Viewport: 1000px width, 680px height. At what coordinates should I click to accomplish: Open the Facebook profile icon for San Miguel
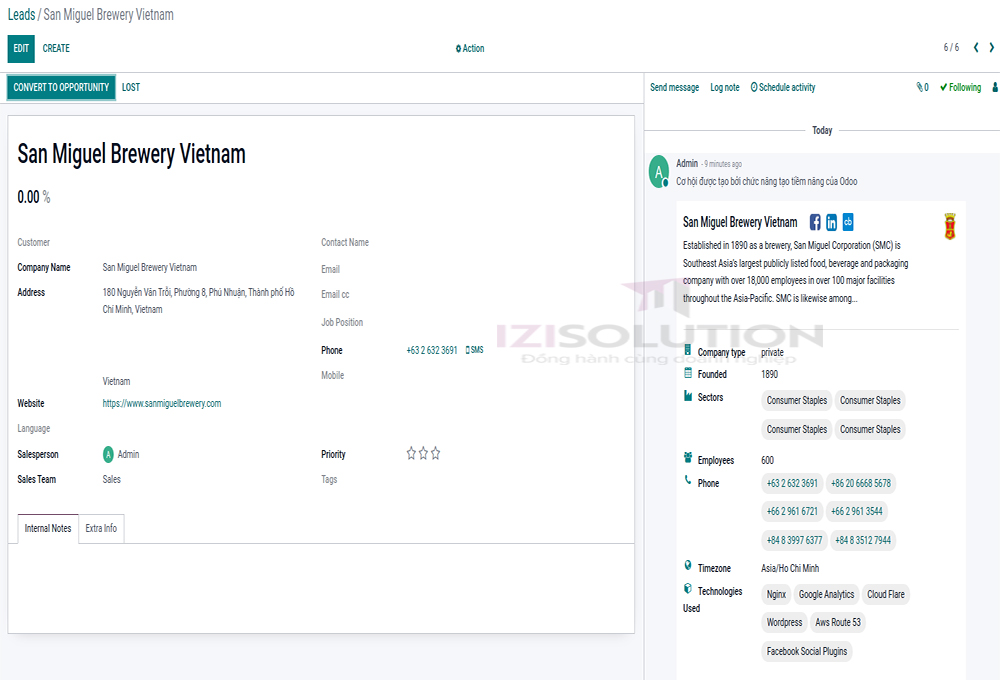[815, 222]
